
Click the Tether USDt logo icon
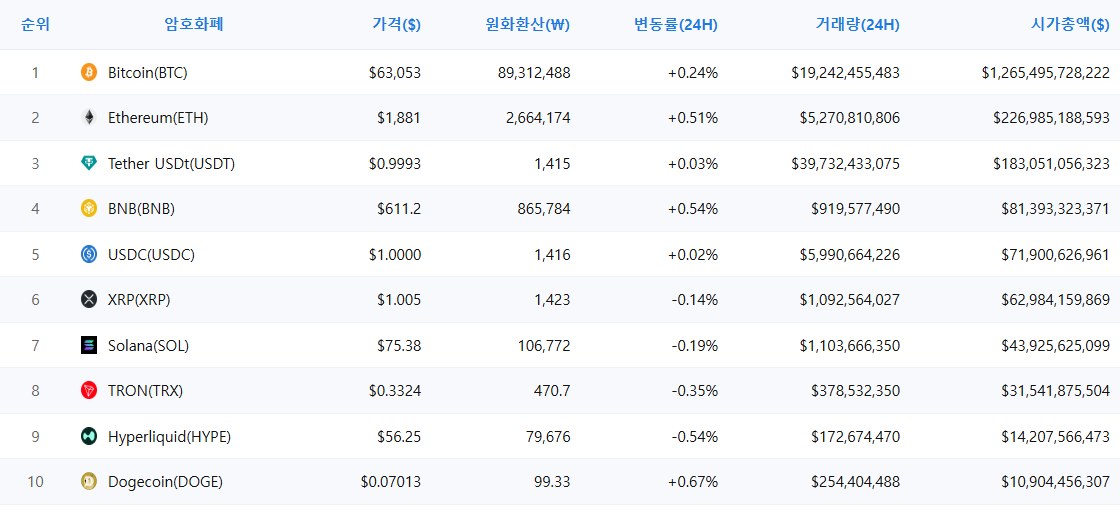89,163
